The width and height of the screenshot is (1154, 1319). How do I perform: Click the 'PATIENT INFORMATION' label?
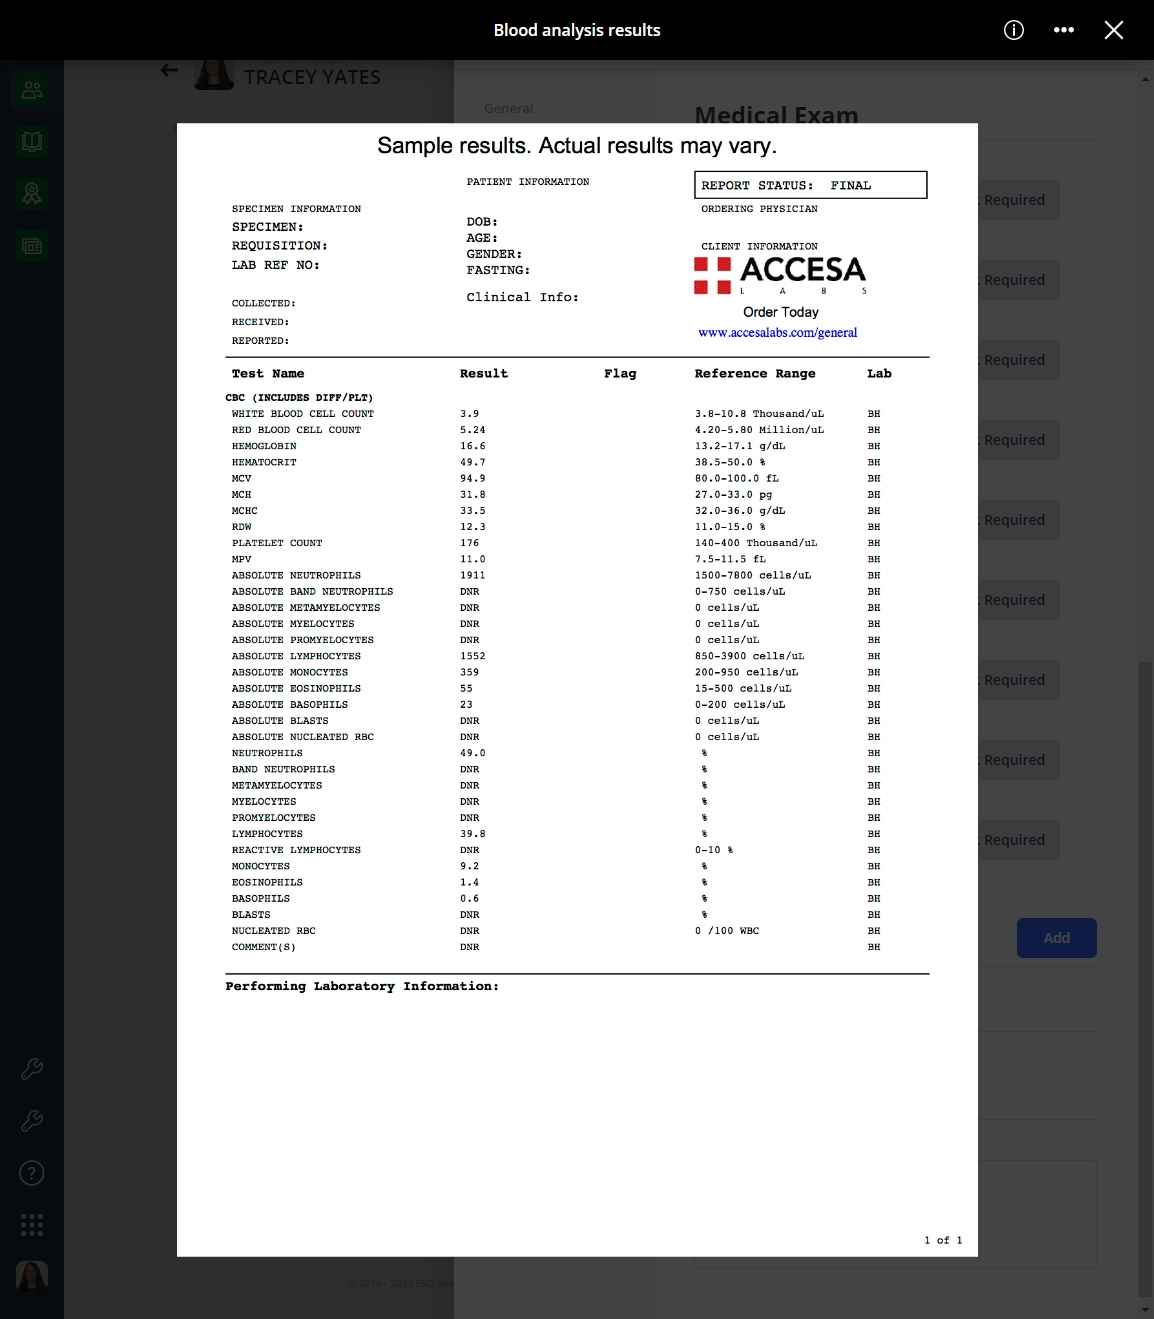pyautogui.click(x=528, y=182)
